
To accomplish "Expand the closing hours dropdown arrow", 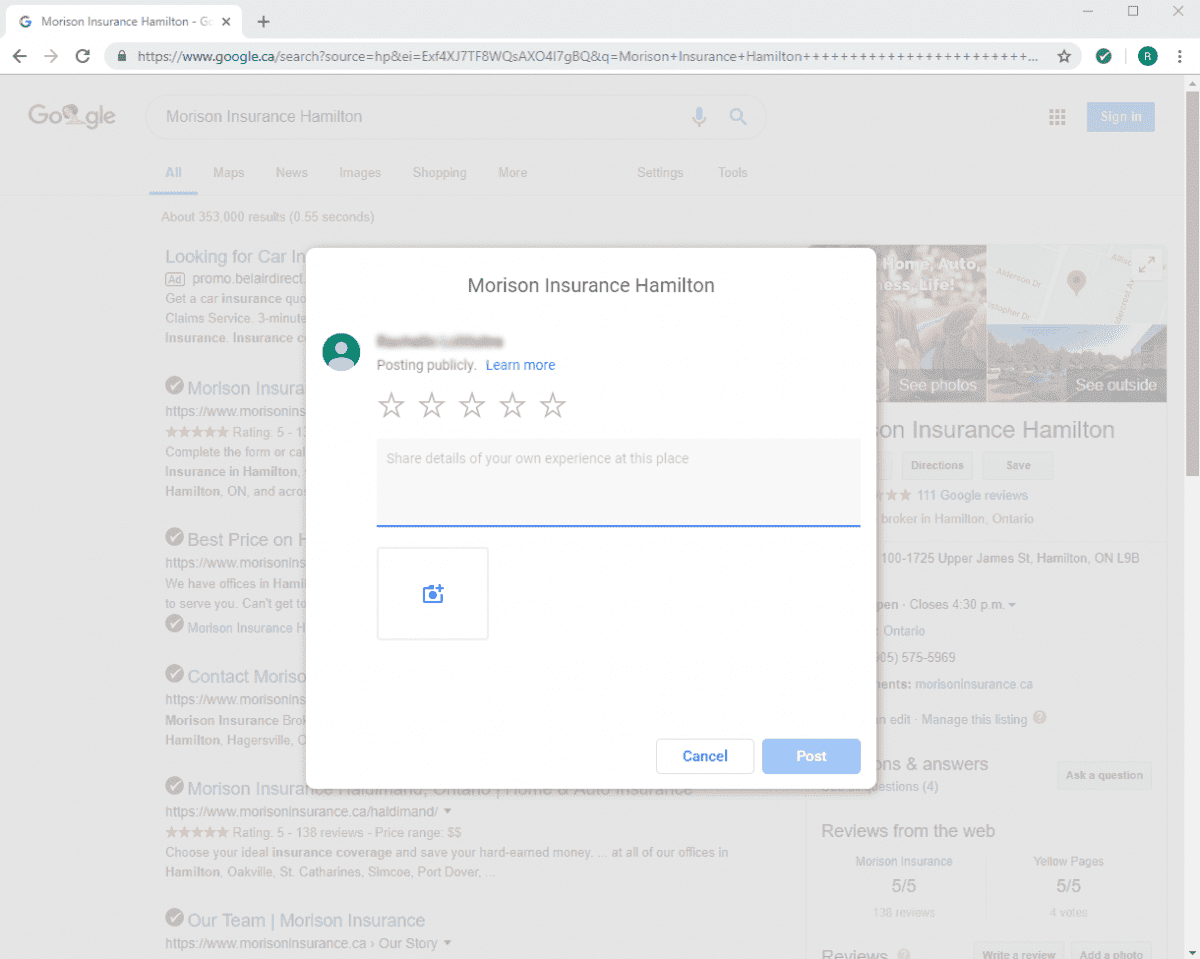I will point(1012,605).
